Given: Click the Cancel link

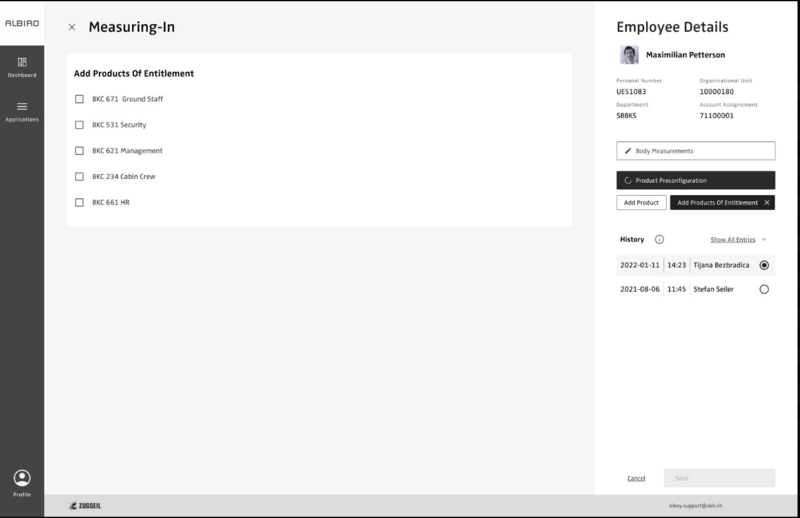Looking at the screenshot, I should click(x=636, y=478).
